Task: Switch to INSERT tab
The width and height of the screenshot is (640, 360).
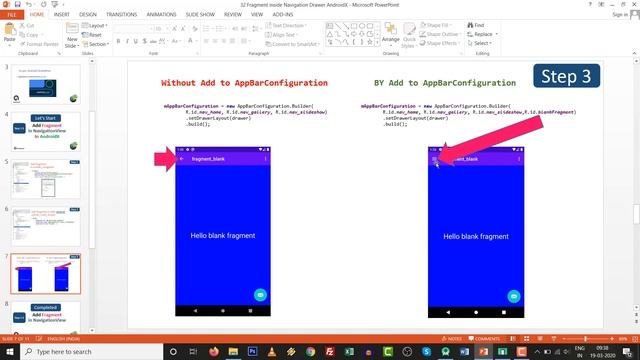Action: [62, 14]
